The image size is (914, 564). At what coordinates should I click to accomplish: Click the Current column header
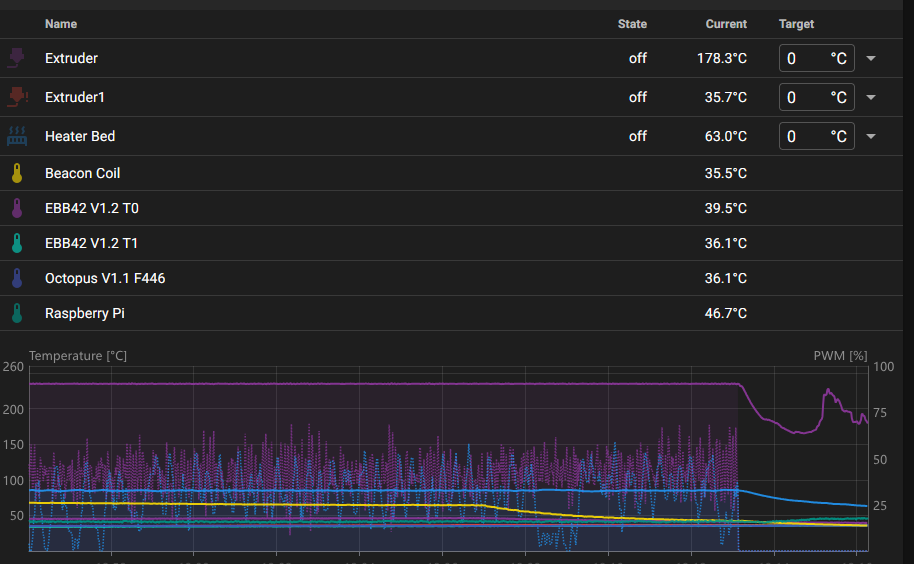click(726, 24)
